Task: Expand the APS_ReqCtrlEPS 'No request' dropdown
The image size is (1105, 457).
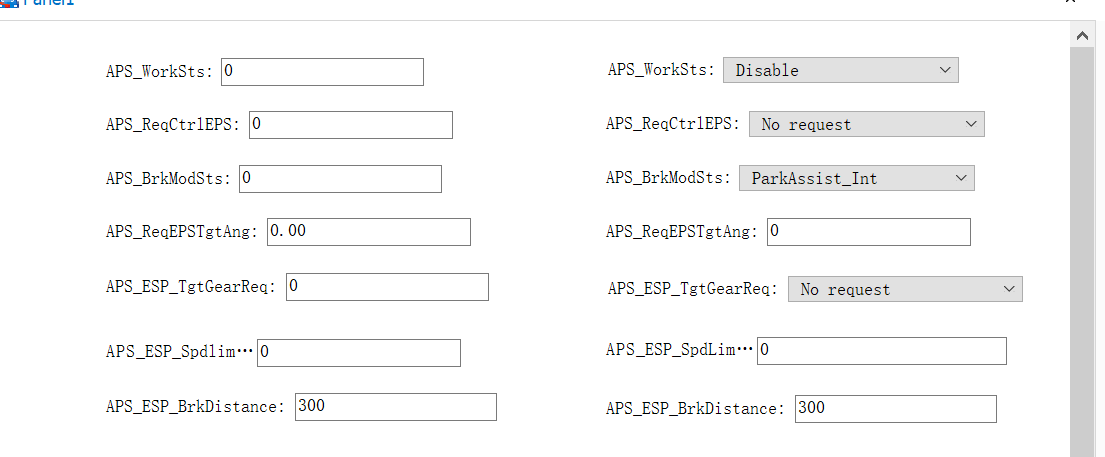Action: pyautogui.click(x=866, y=124)
